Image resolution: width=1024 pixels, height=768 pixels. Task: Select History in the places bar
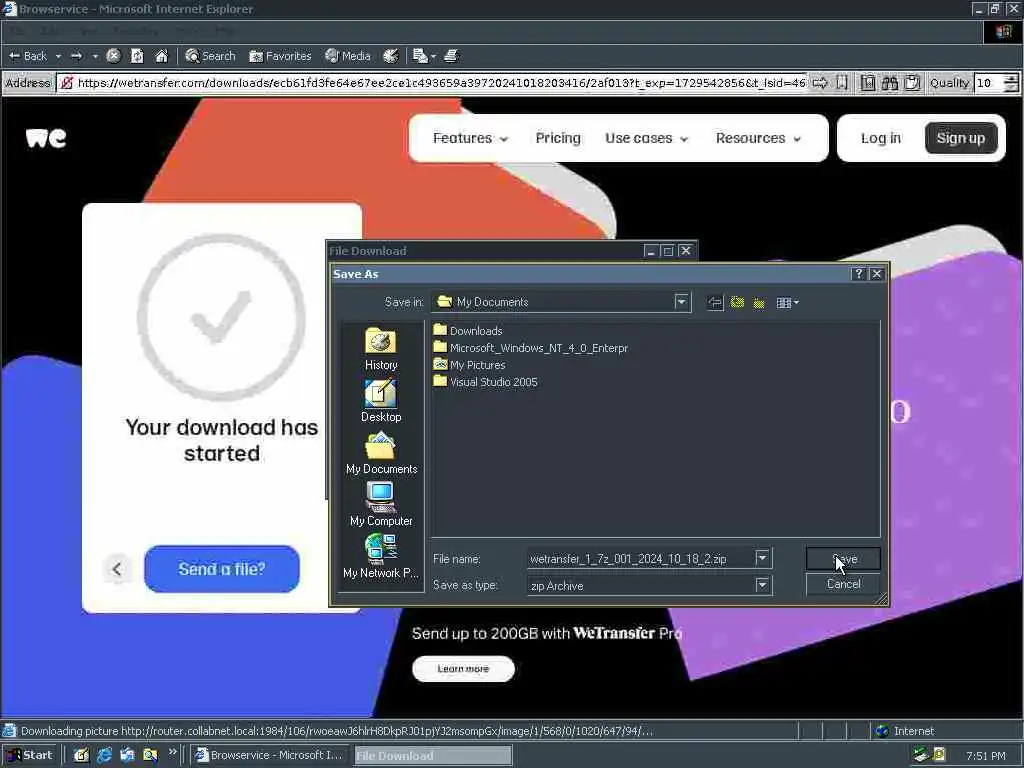coord(381,349)
